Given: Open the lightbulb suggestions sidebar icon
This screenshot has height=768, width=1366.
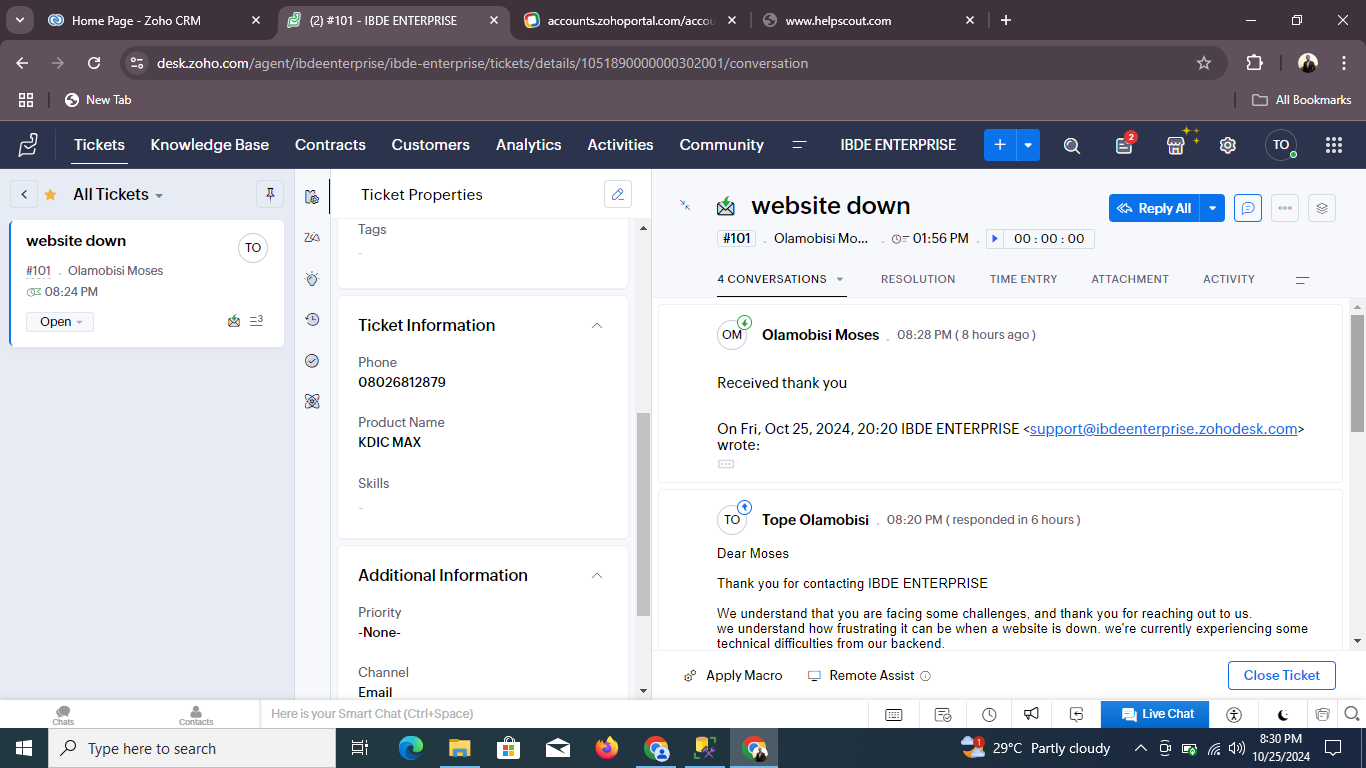Looking at the screenshot, I should pyautogui.click(x=312, y=279).
